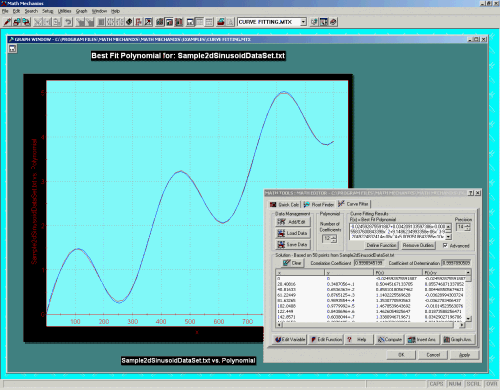This screenshot has height=390, width=500.
Task: Click solution table vertical scrollbar down arrow
Action: 468,319
